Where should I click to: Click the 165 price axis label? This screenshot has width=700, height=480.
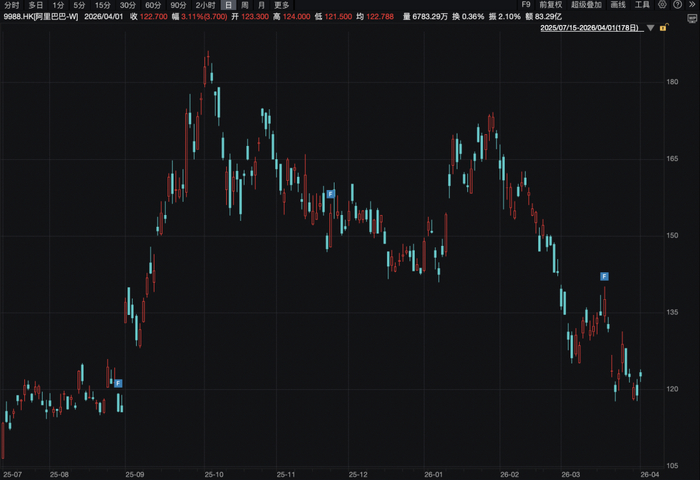672,159
